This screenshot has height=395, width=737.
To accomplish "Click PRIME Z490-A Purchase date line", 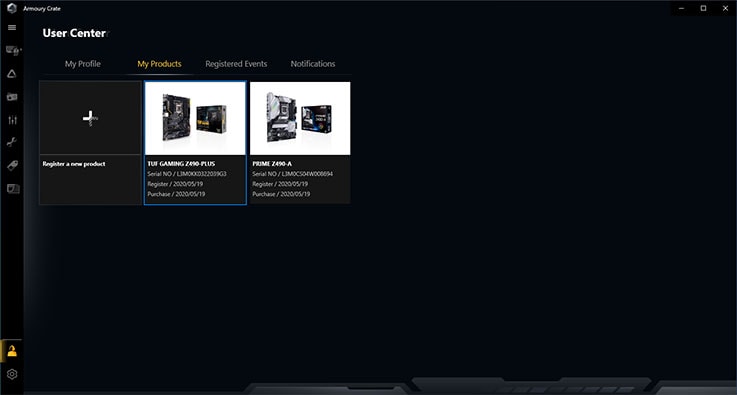I will point(281,194).
